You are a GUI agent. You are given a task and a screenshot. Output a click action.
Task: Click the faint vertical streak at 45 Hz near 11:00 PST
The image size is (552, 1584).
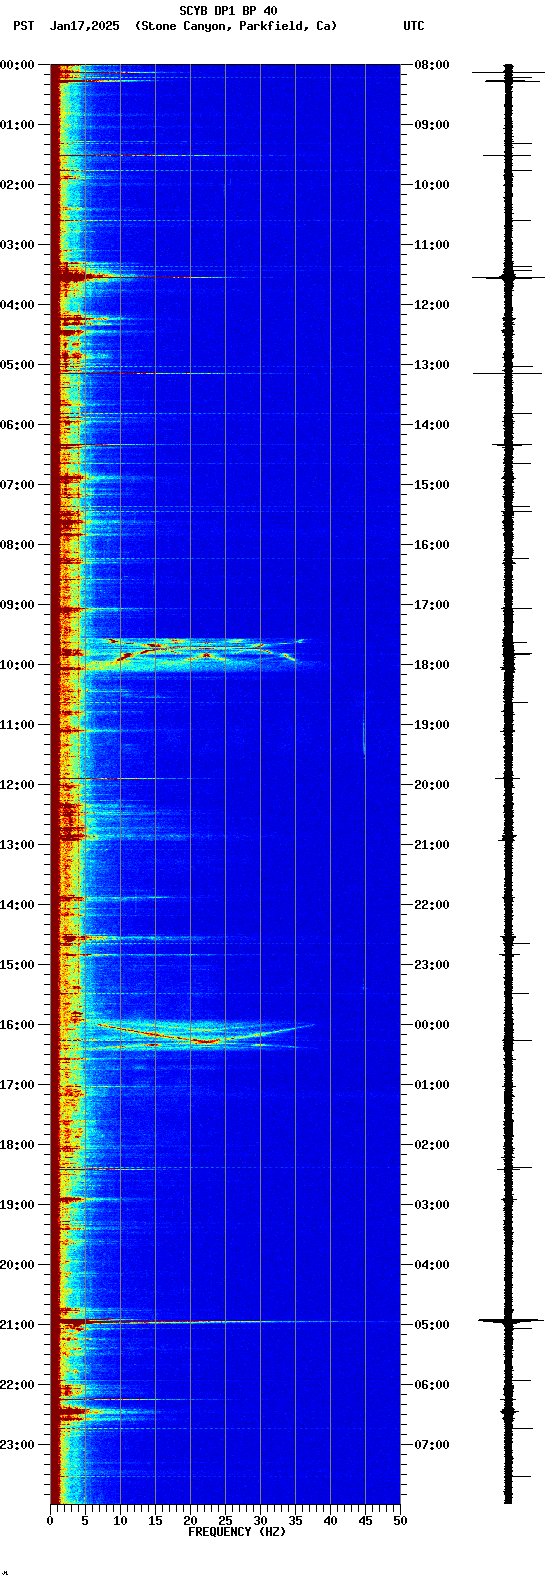pos(364,735)
